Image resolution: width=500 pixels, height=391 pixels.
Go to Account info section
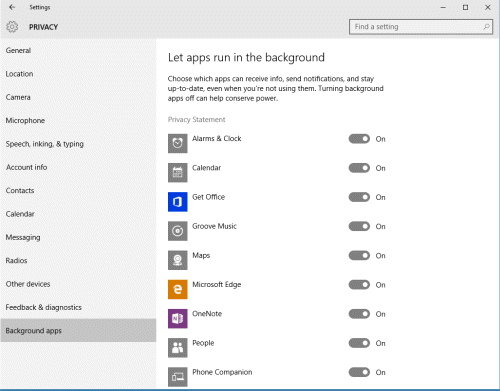pos(78,167)
